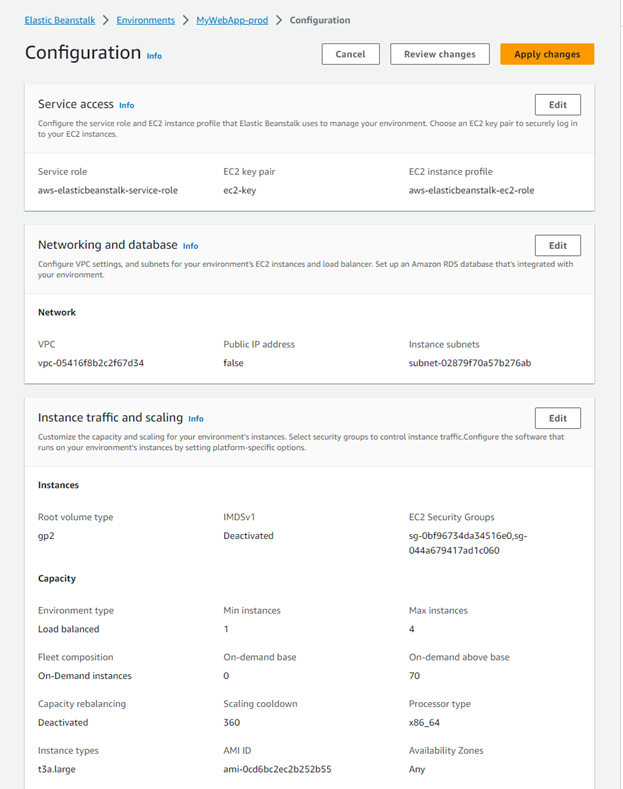The height and width of the screenshot is (789, 623).
Task: Edit the Instance traffic and scaling section
Action: pyautogui.click(x=558, y=418)
